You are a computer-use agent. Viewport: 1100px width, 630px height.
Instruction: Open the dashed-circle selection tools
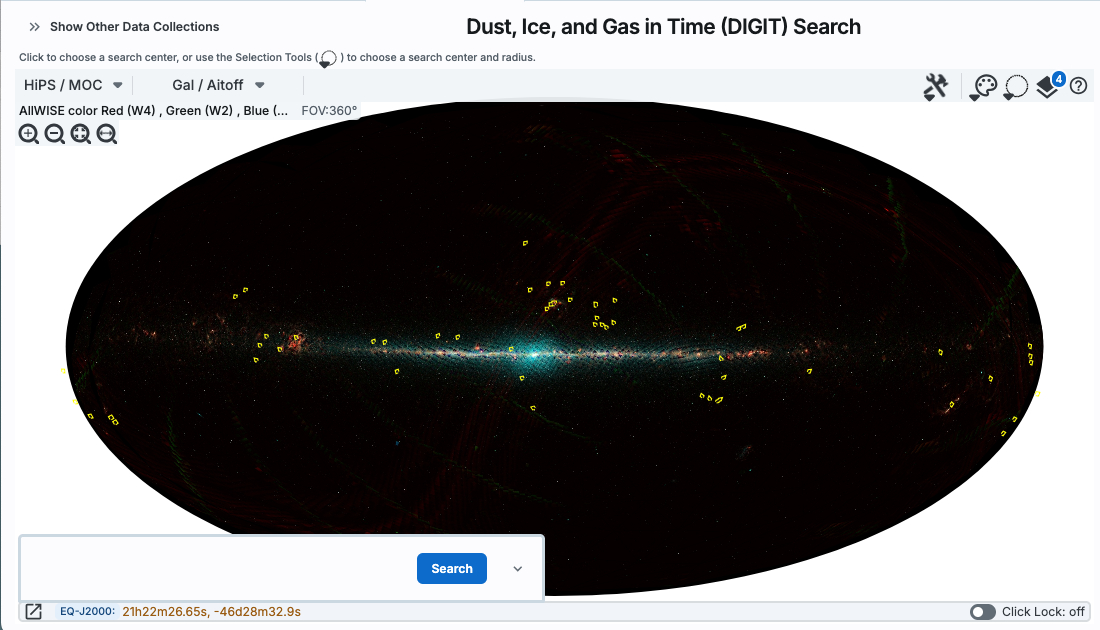1016,87
